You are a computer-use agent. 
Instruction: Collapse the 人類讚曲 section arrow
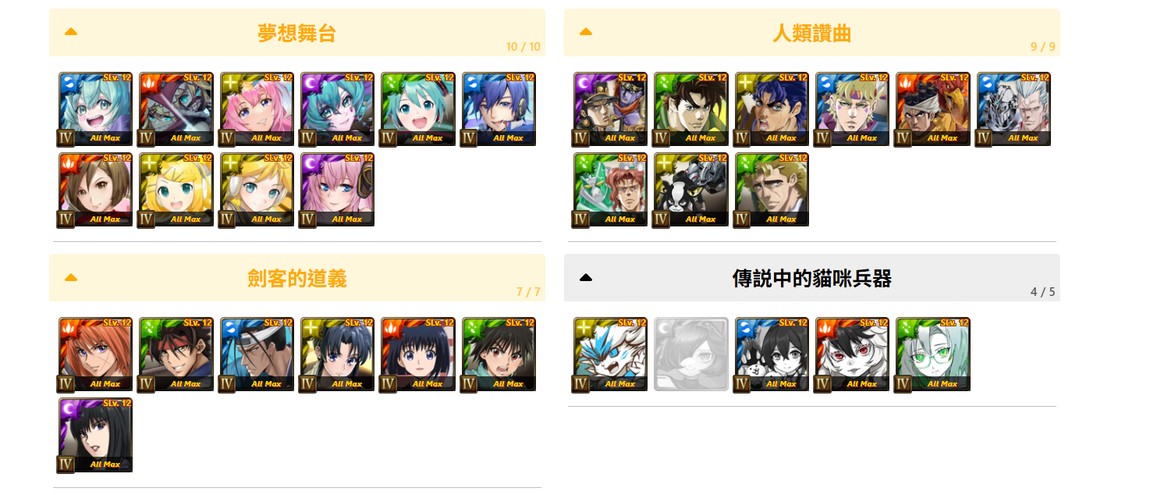coord(586,32)
